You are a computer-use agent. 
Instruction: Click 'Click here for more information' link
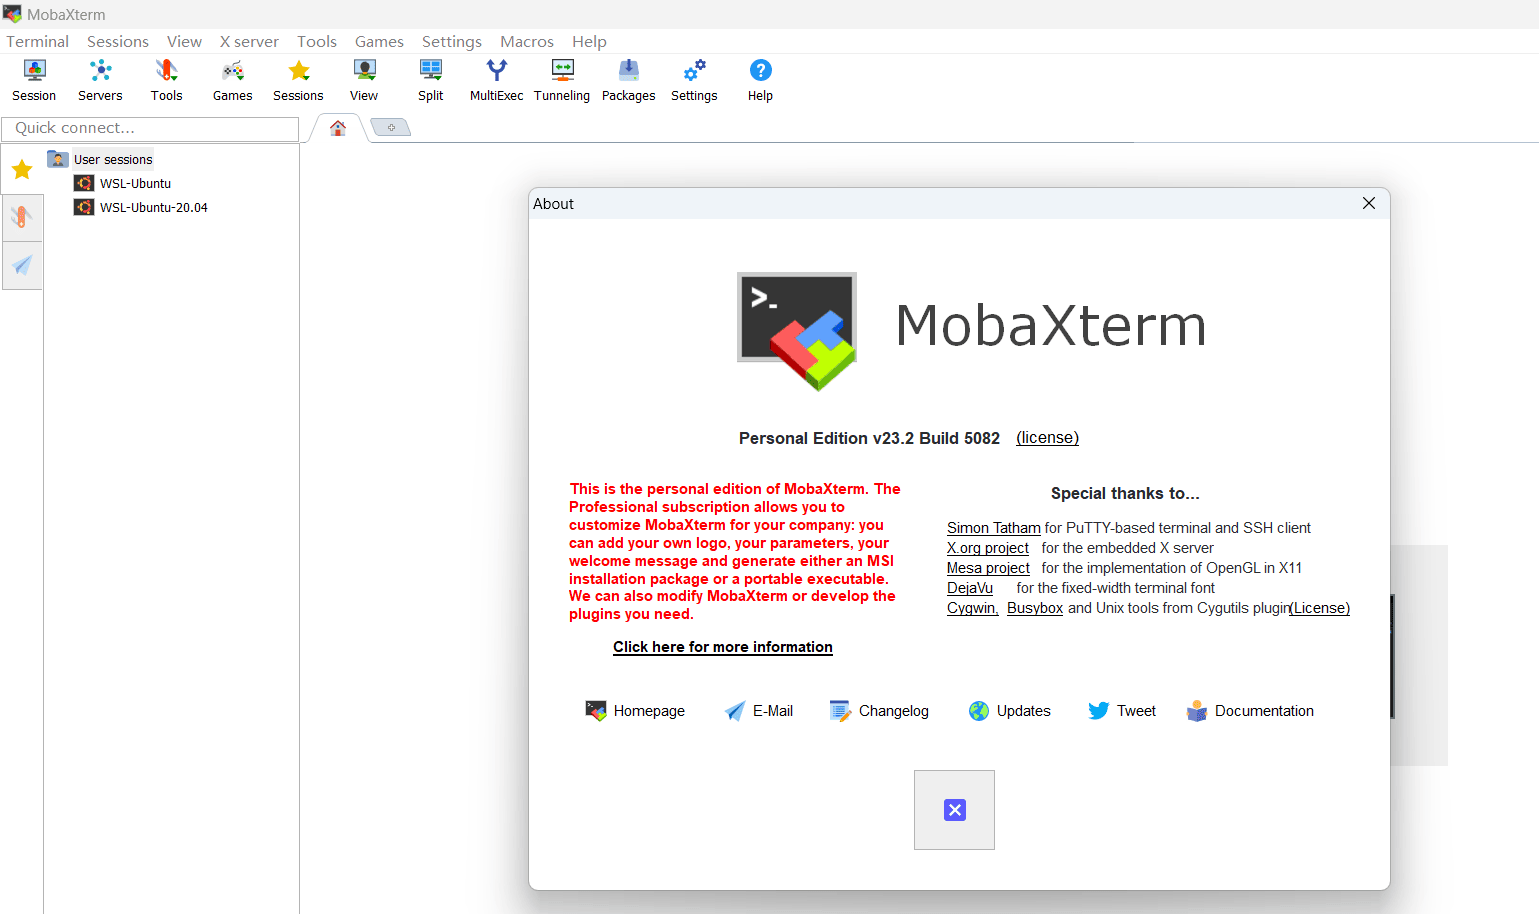[x=722, y=647]
